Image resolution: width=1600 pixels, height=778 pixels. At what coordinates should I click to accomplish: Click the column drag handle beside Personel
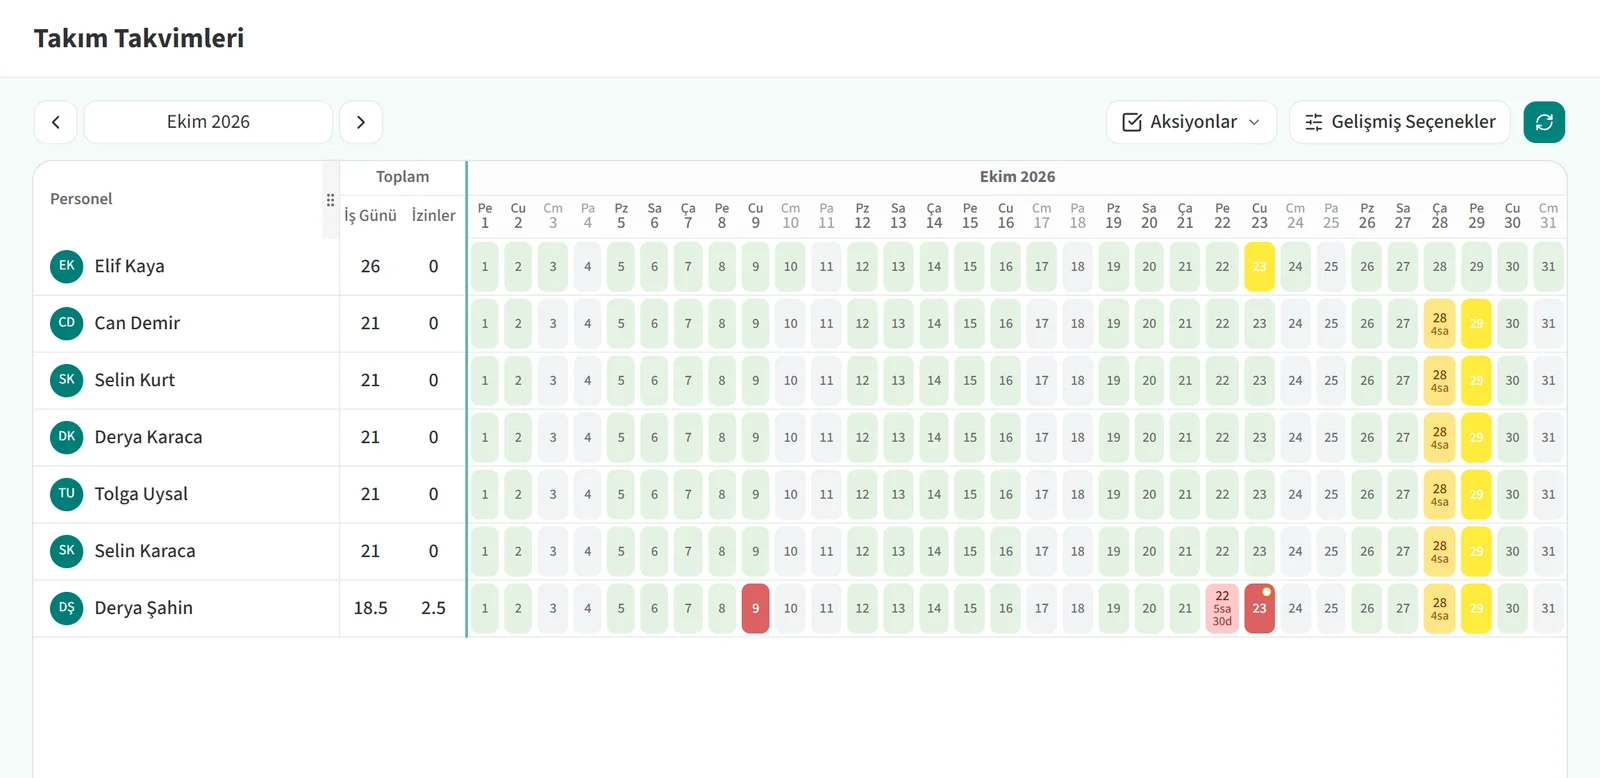(x=330, y=200)
